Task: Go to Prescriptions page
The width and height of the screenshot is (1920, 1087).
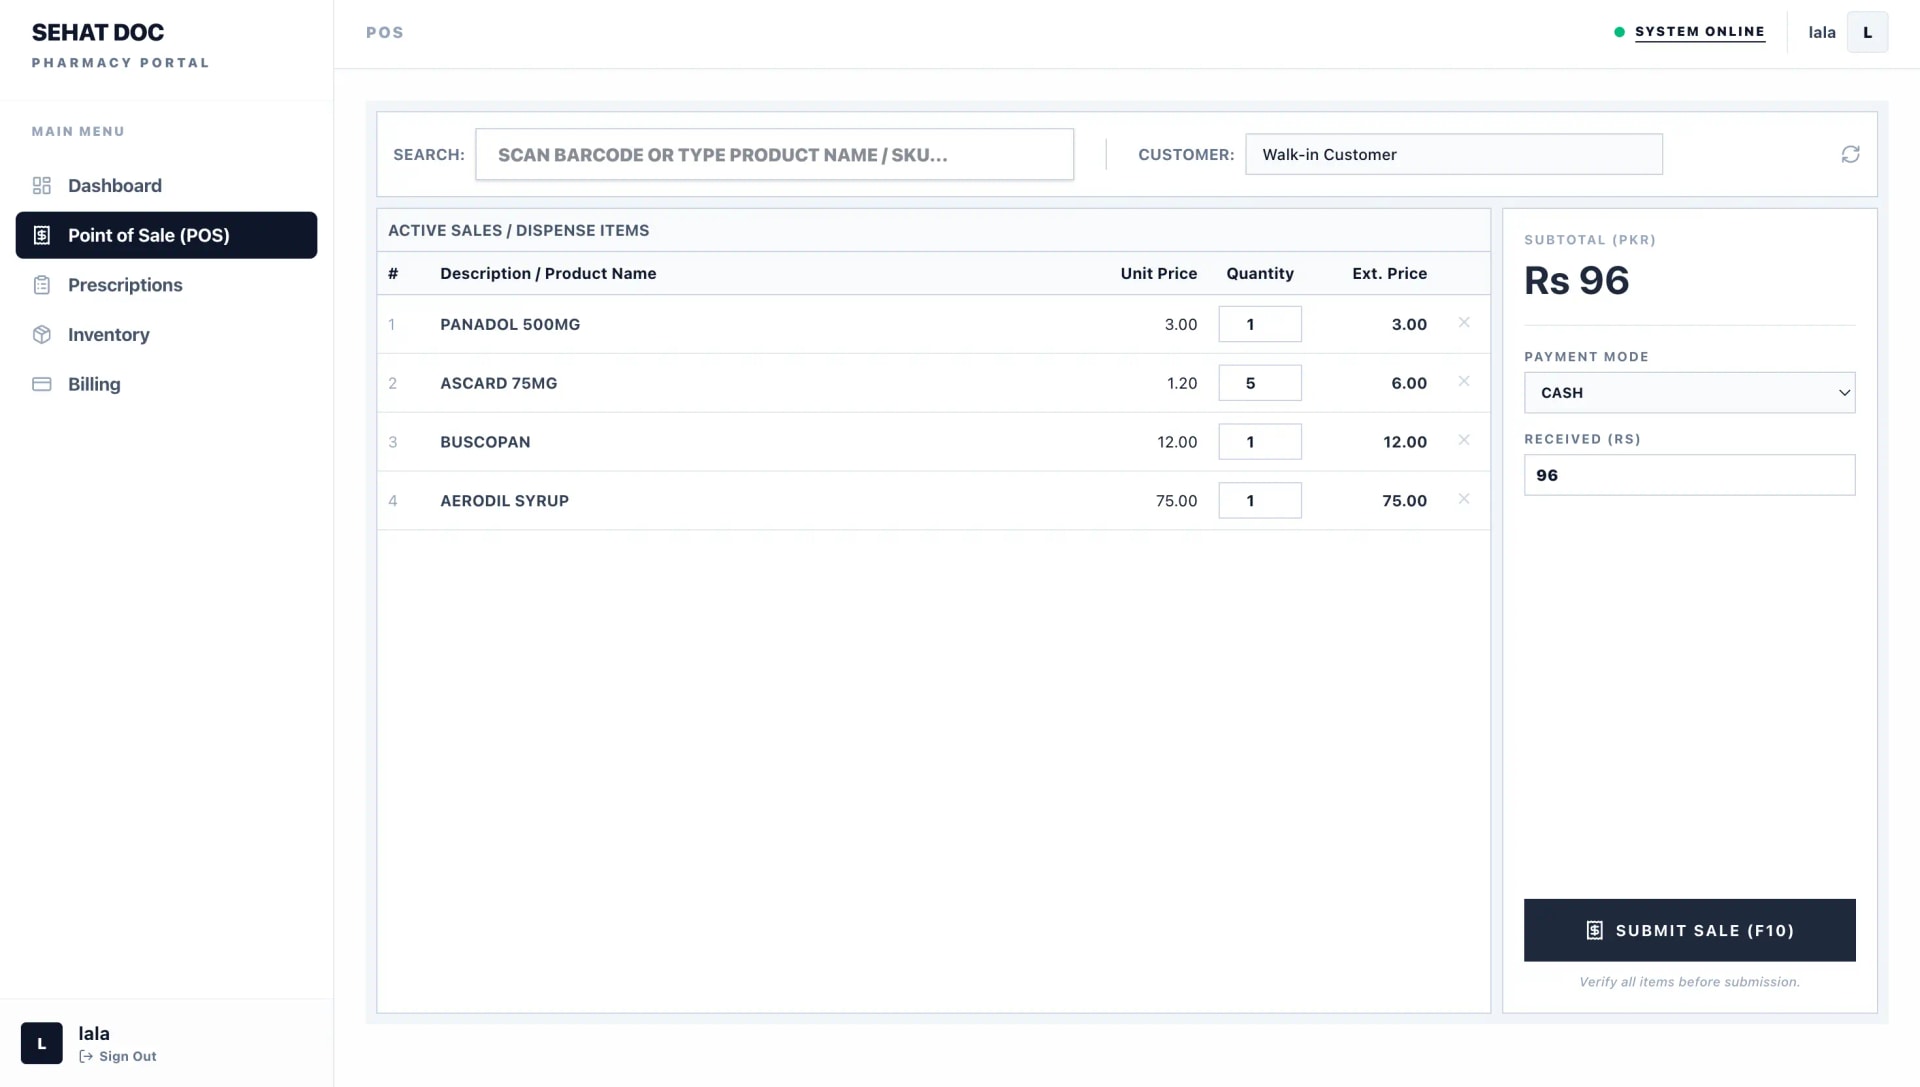Action: (166, 285)
